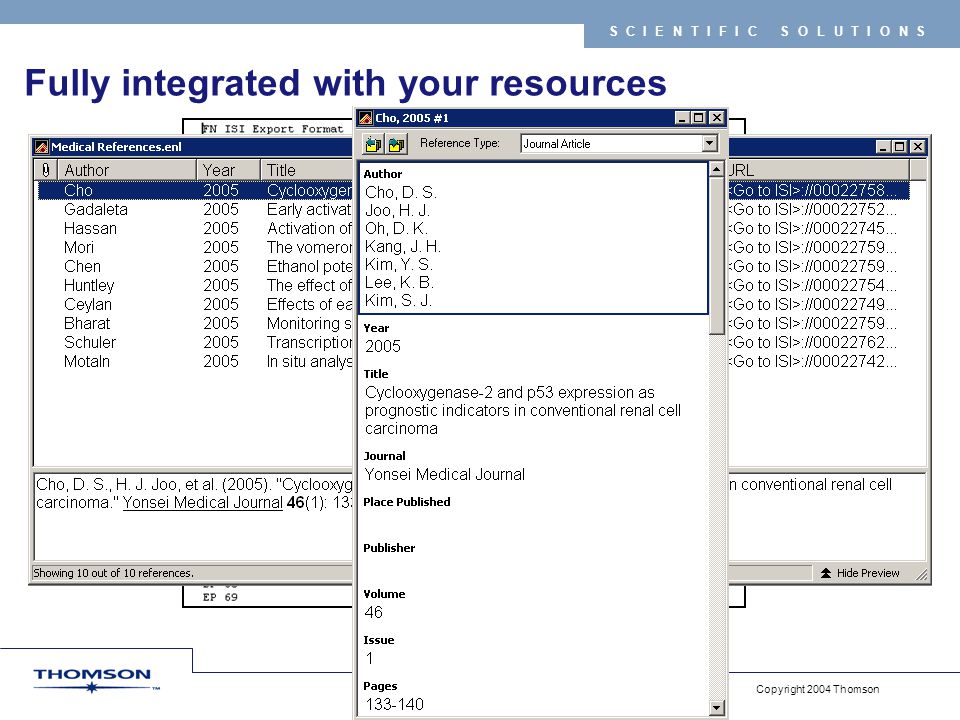Open the Reference Type dropdown
This screenshot has width=960, height=720.
710,143
